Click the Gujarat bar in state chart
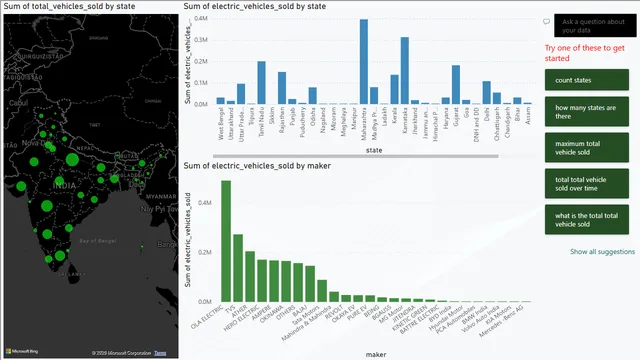 pyautogui.click(x=456, y=85)
